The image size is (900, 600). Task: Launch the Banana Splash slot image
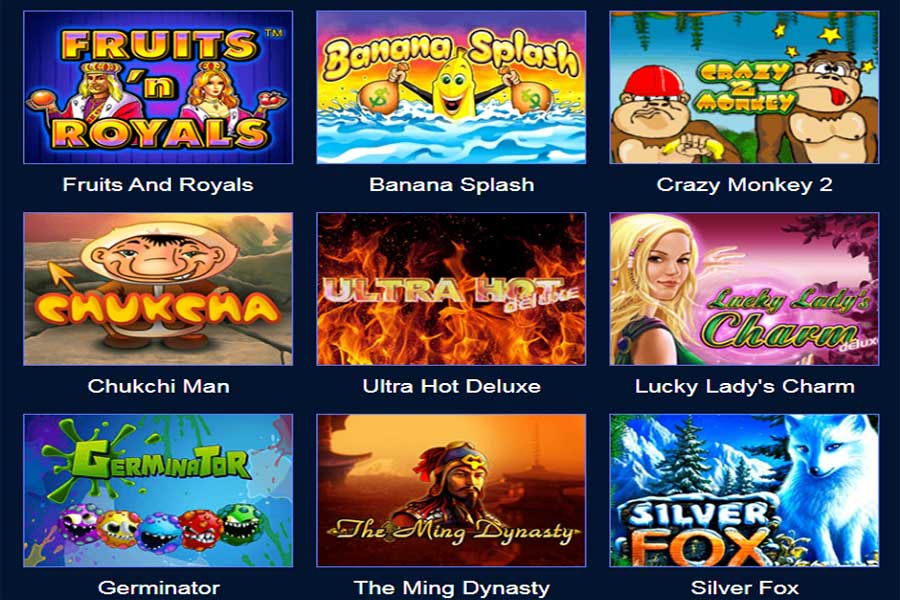tap(451, 87)
